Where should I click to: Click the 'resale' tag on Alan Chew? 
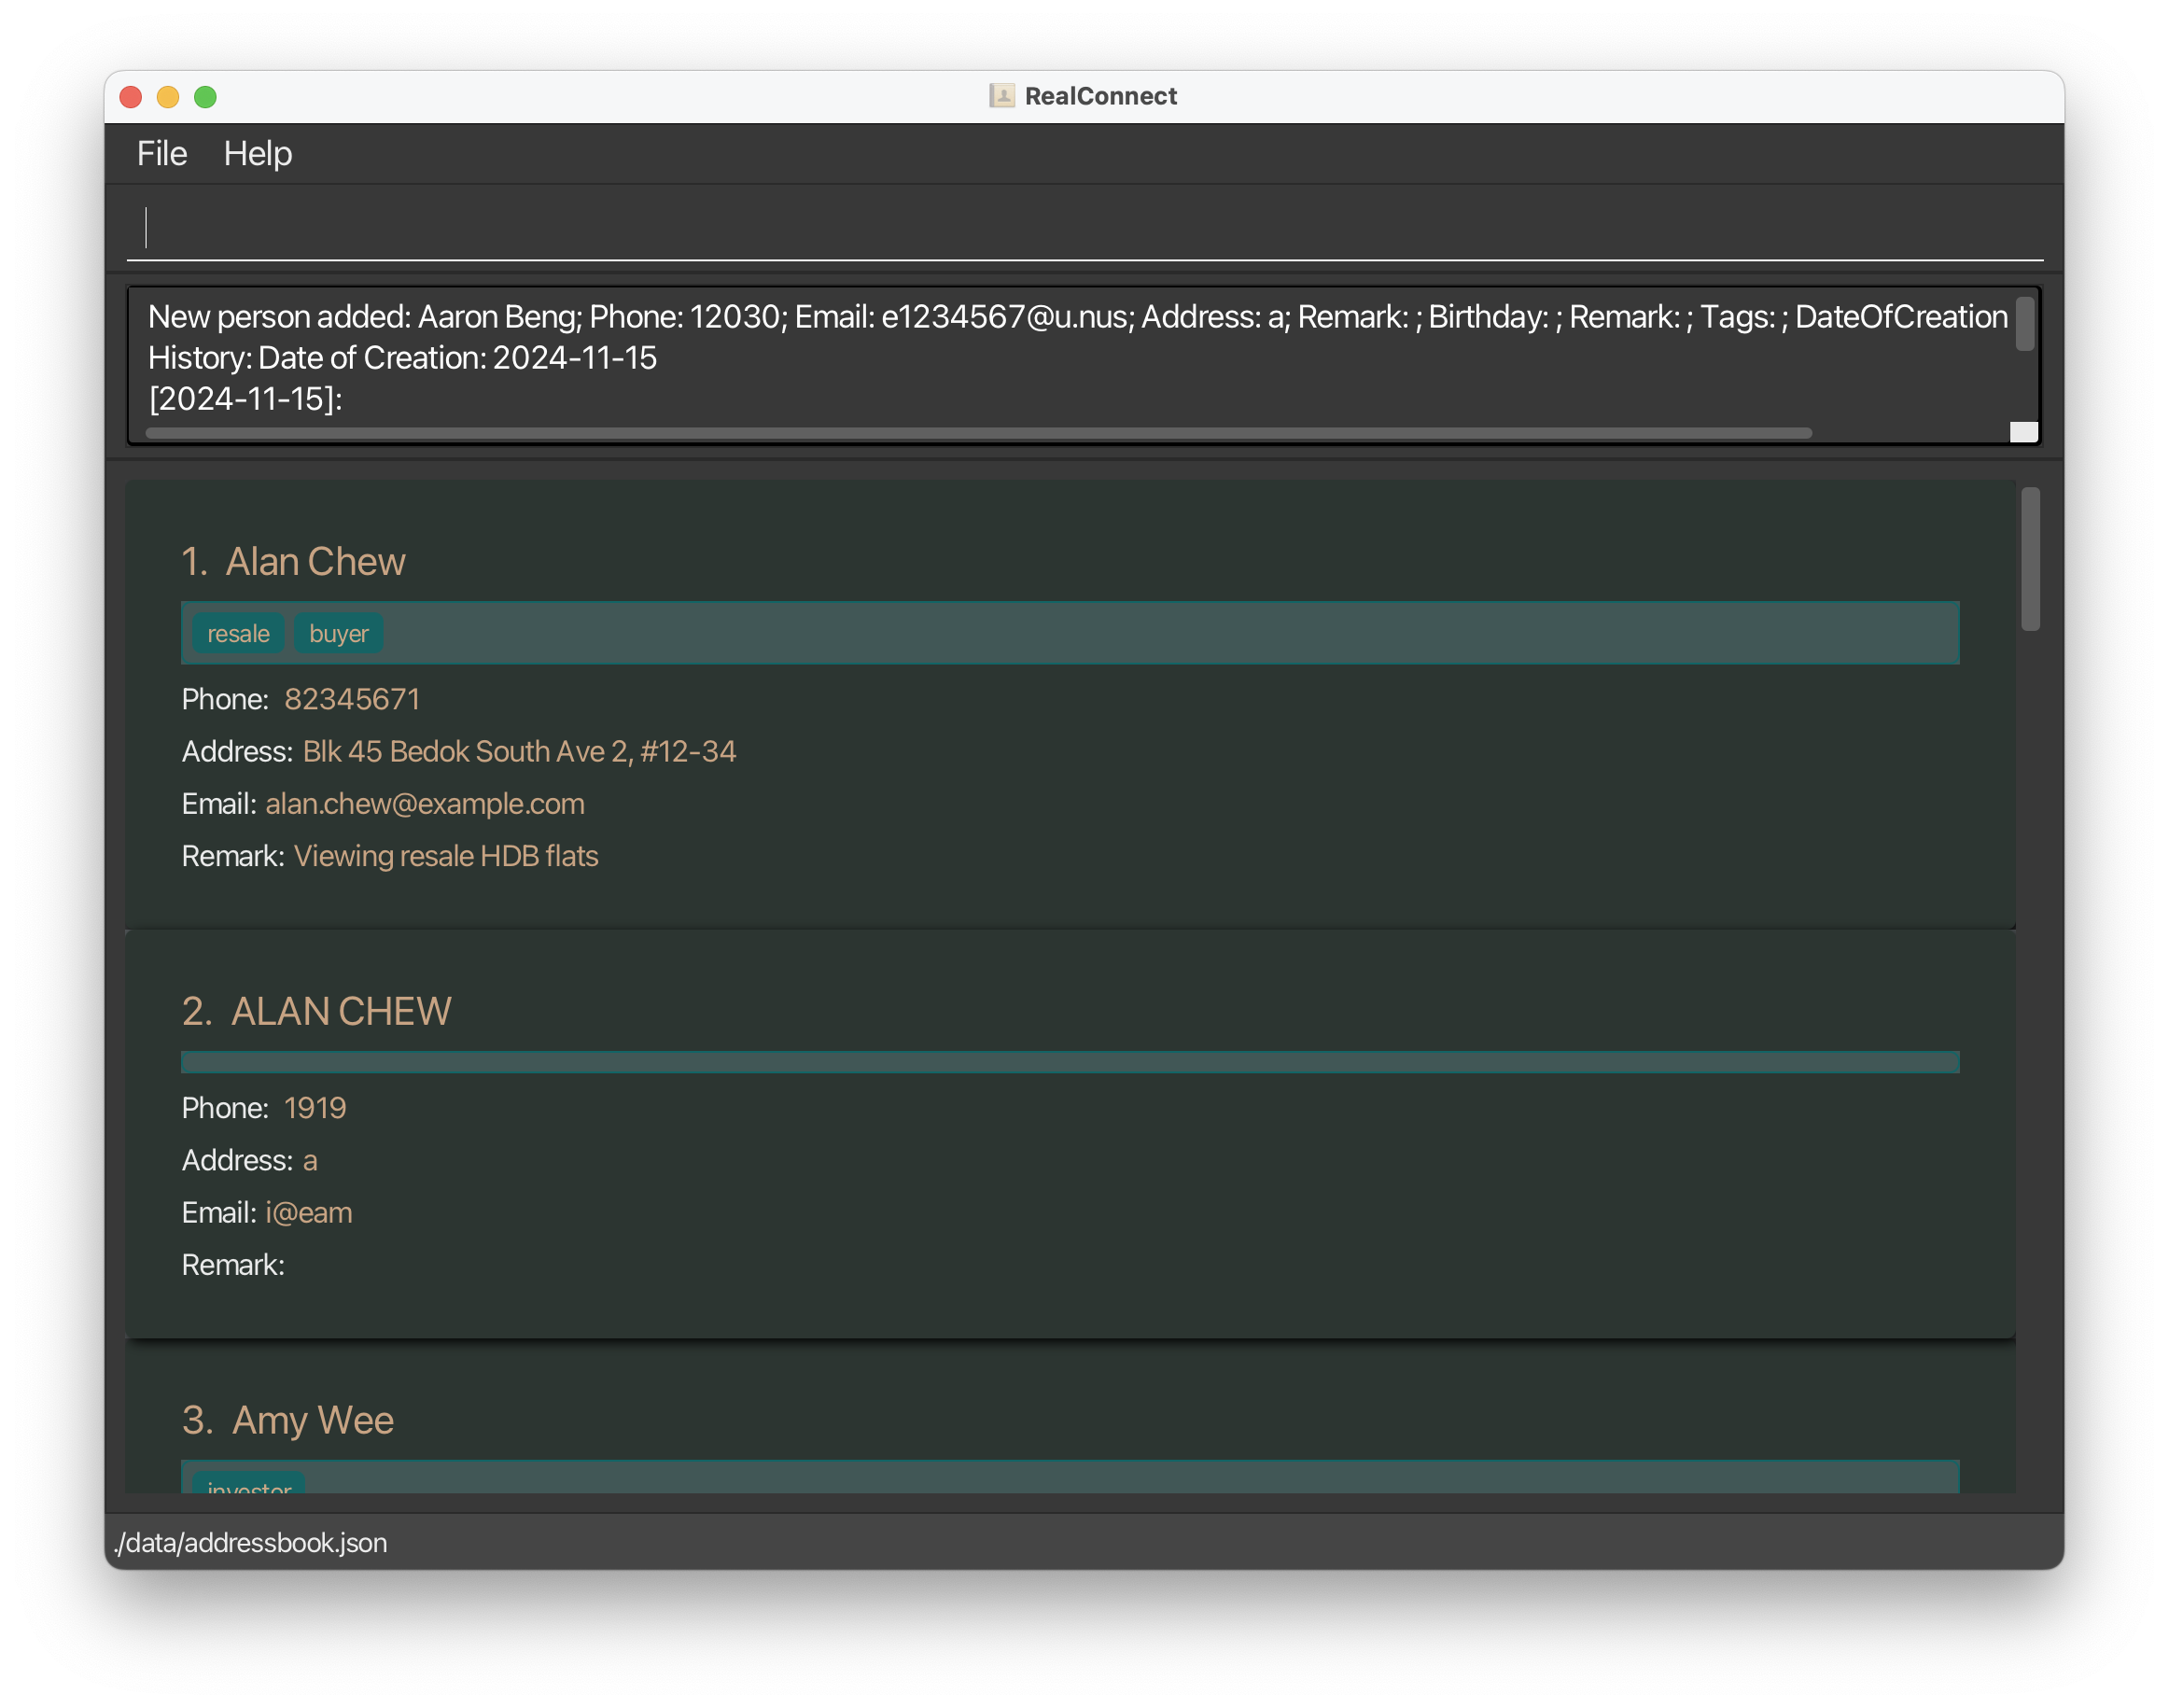click(238, 634)
